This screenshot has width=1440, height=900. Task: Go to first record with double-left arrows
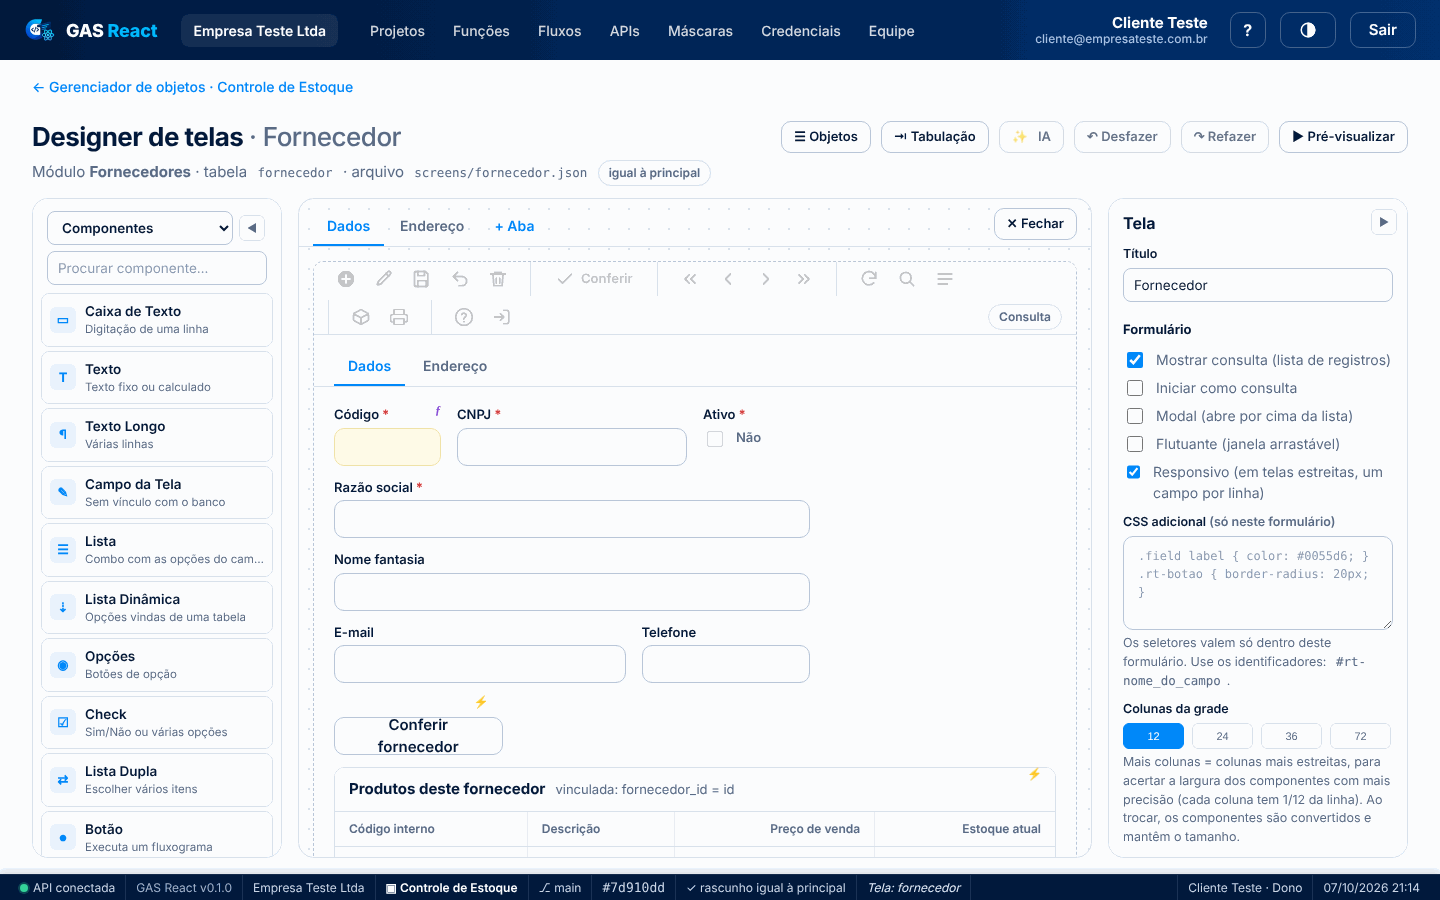(690, 279)
